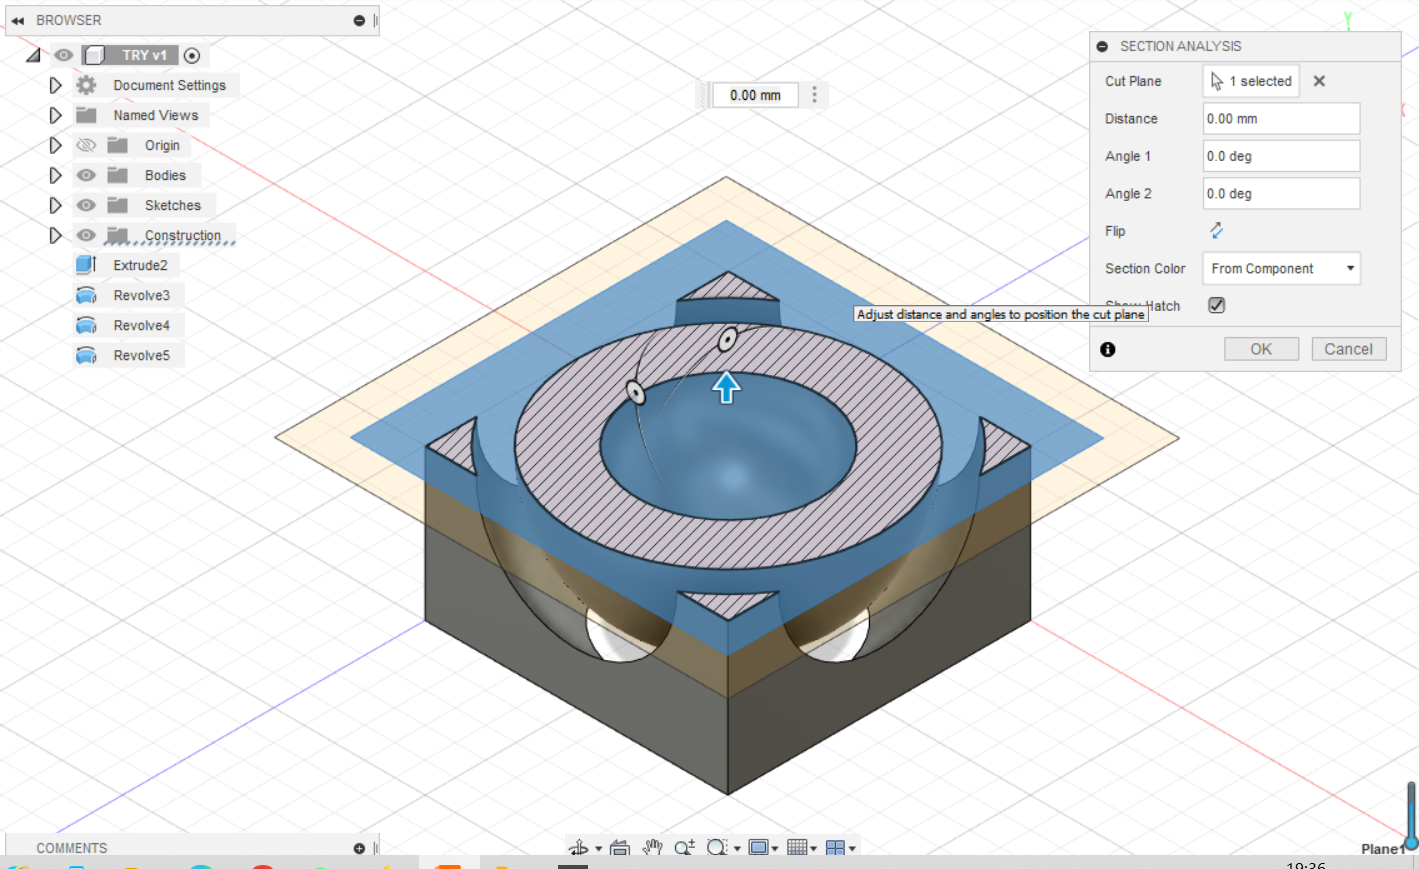
Task: Click the TRY v1 component cube icon
Action: pyautogui.click(x=95, y=55)
